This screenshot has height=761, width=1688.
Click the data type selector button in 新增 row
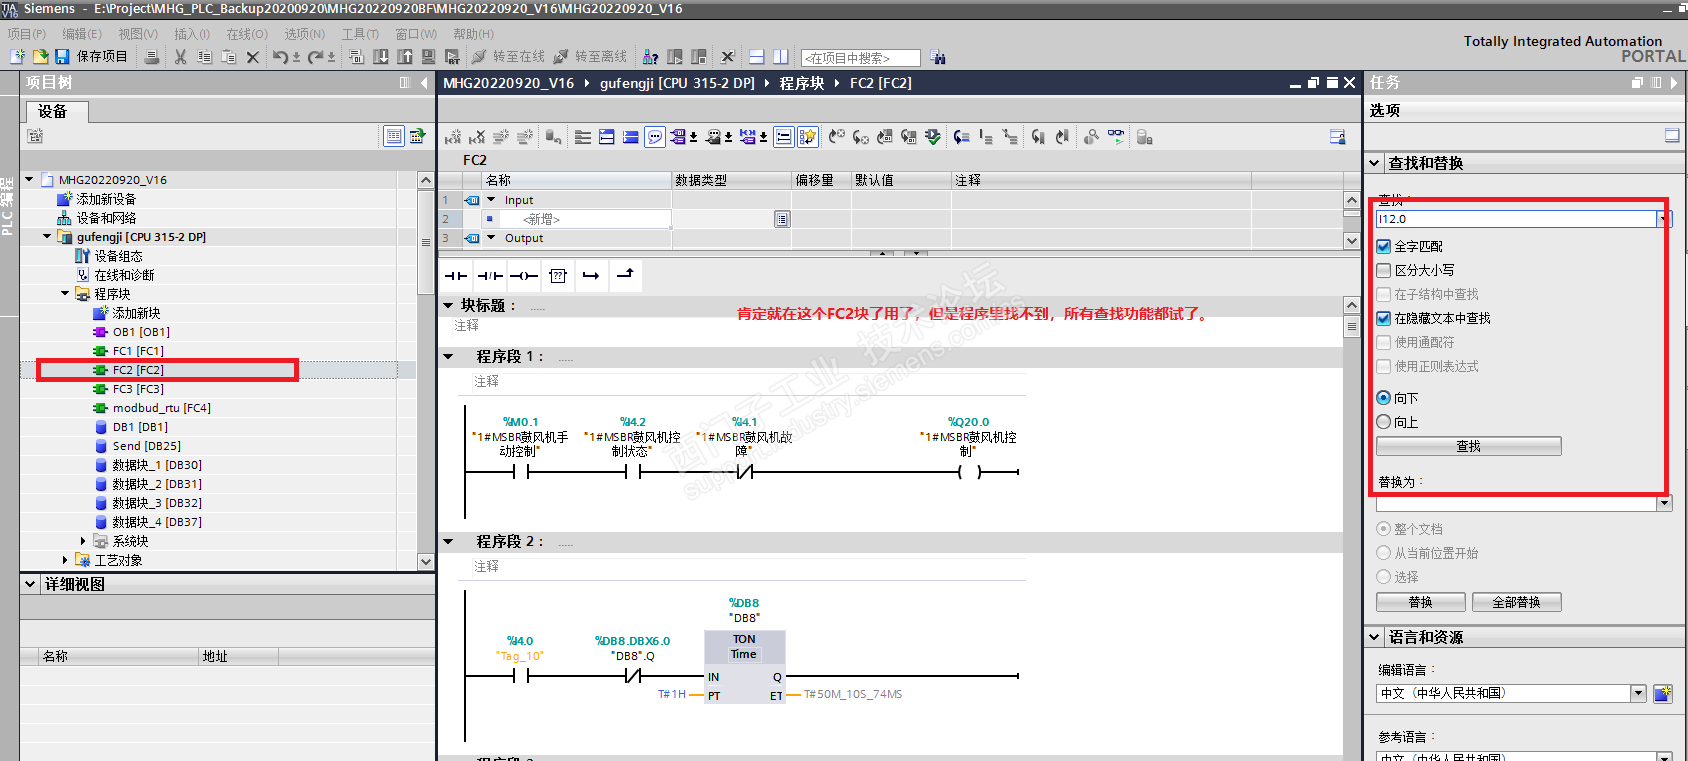[x=782, y=219]
